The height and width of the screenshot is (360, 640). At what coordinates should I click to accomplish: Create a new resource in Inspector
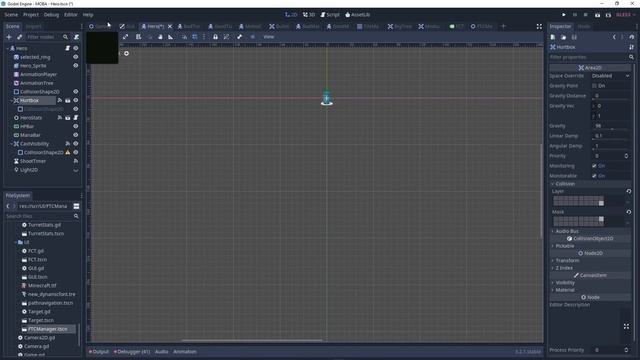tap(553, 37)
